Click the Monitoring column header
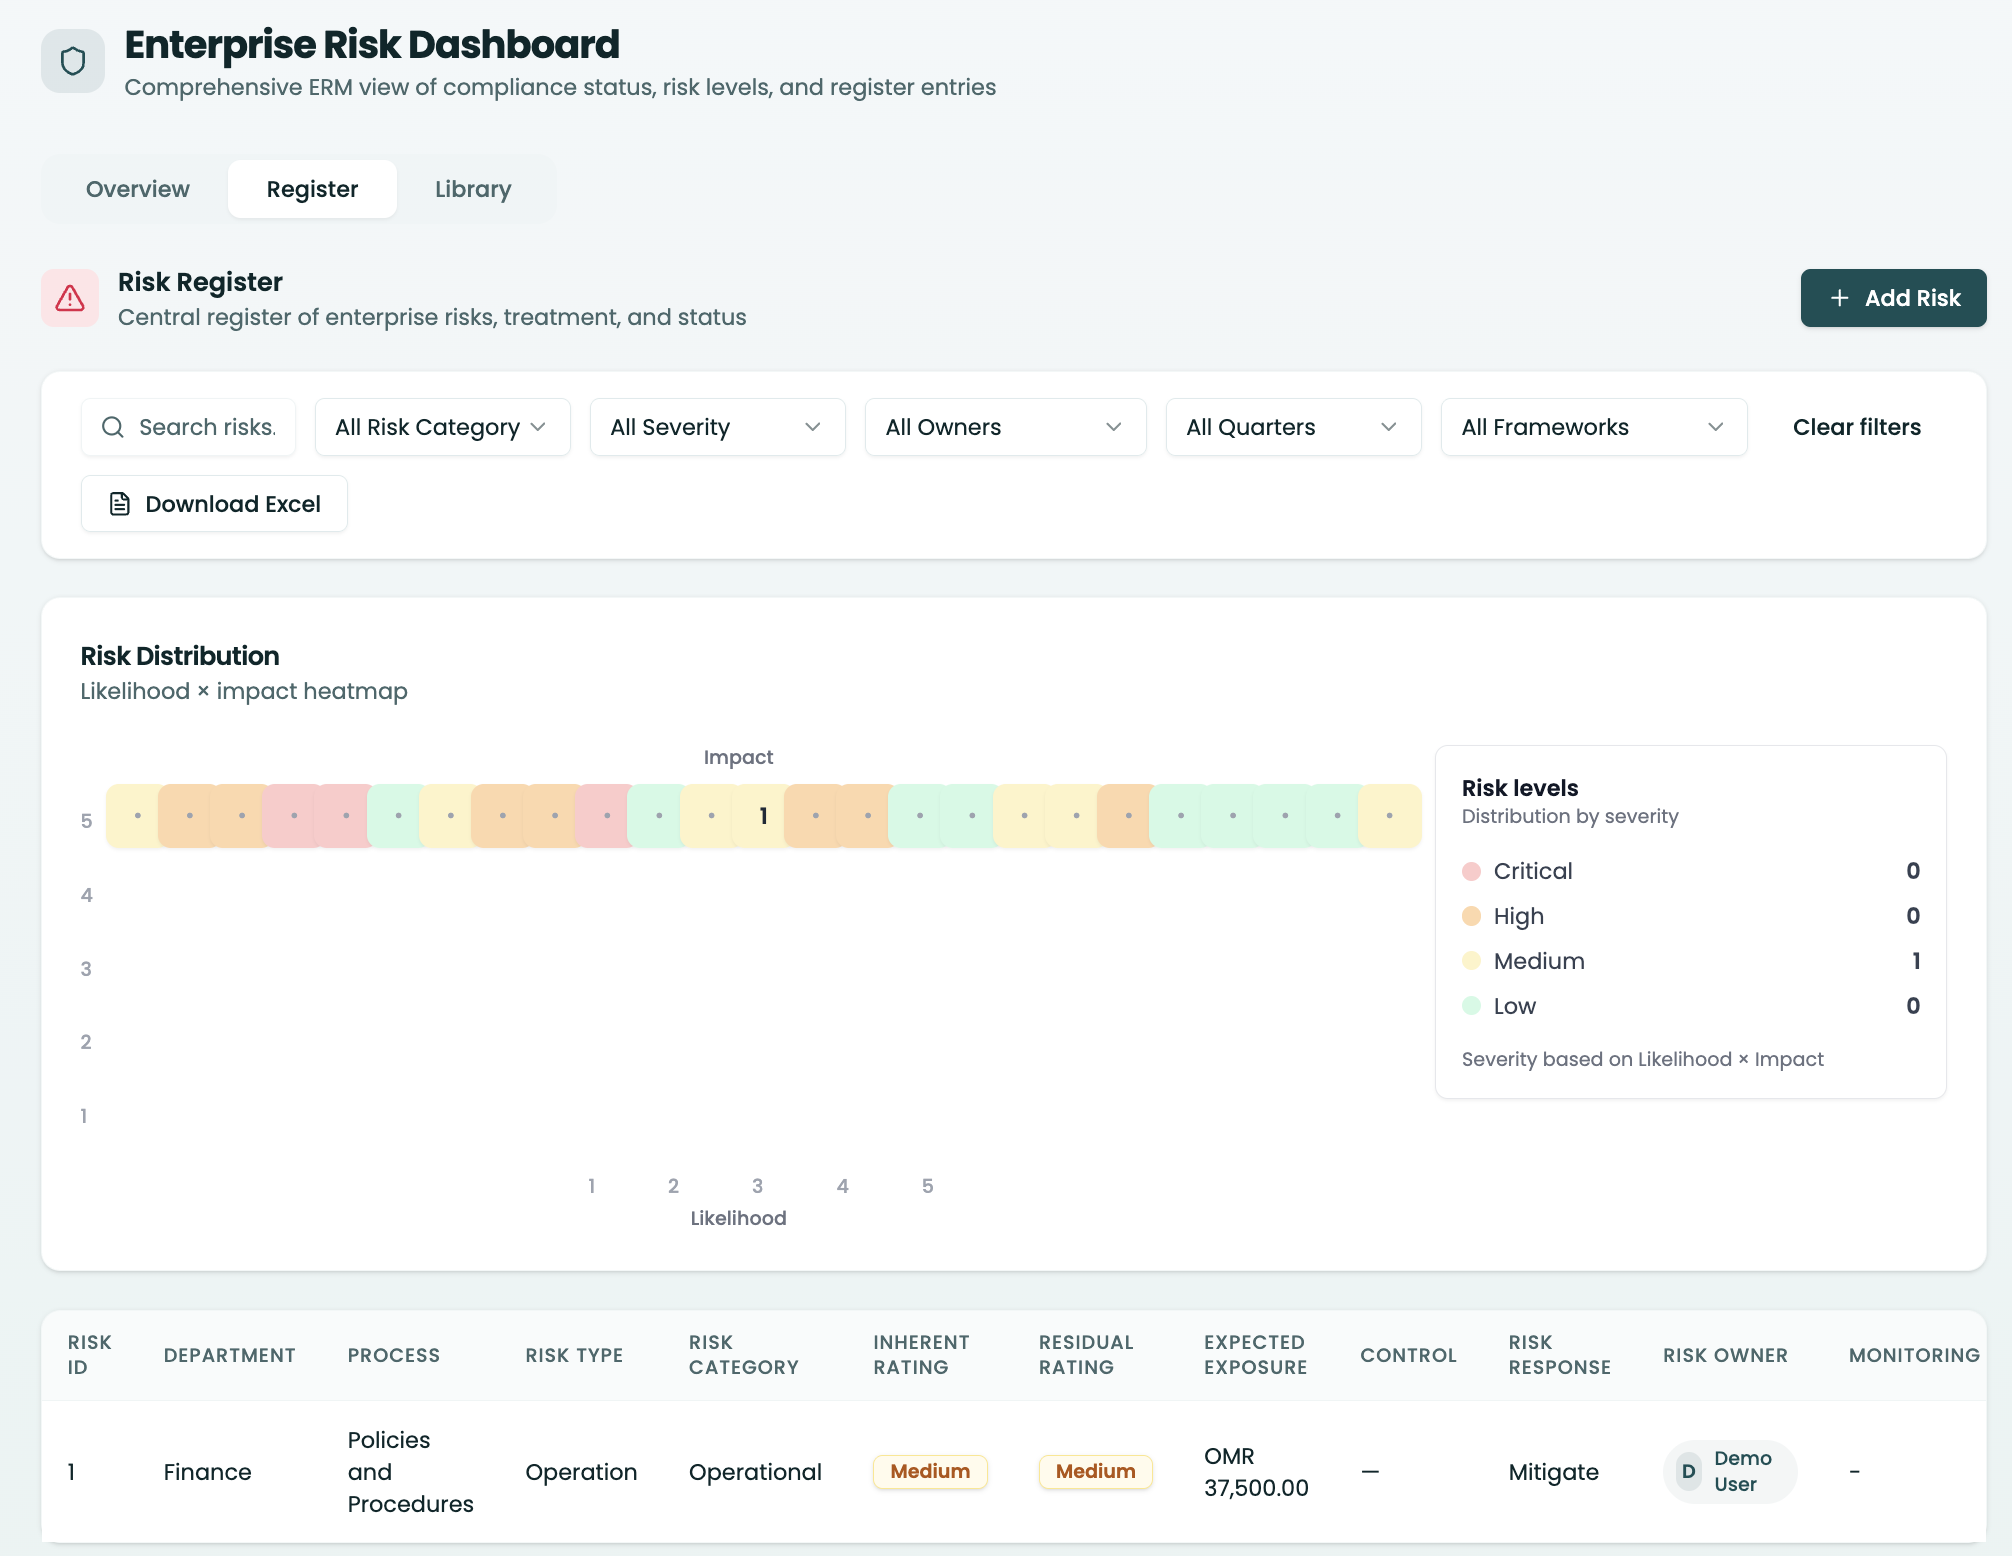The width and height of the screenshot is (2012, 1556). tap(1914, 1355)
